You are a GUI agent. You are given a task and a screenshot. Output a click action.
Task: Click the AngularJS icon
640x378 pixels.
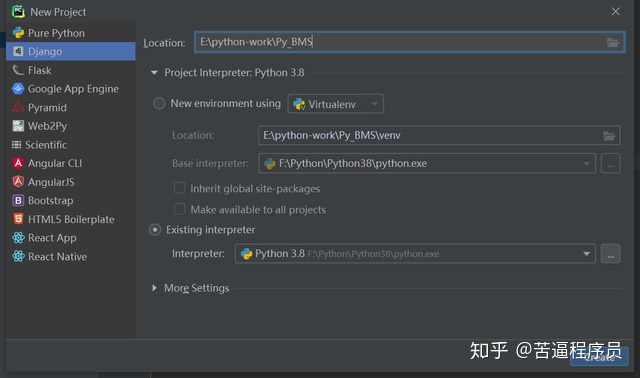tap(18, 182)
